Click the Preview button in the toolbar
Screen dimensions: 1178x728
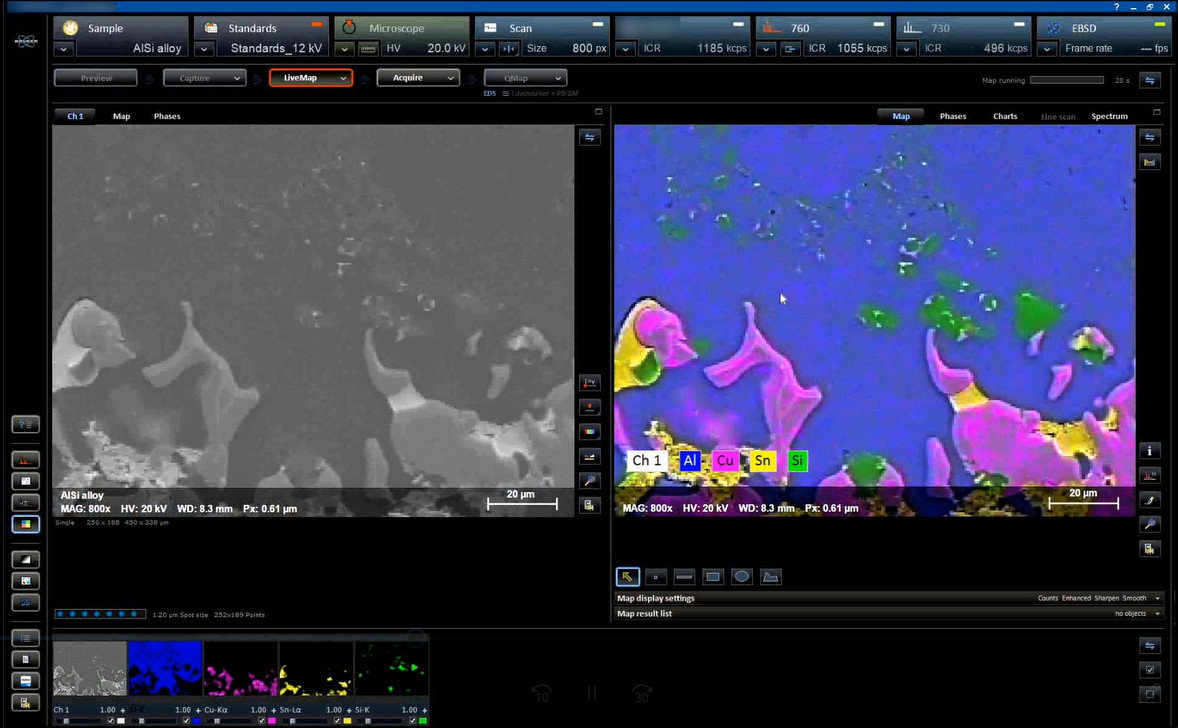pyautogui.click(x=95, y=77)
